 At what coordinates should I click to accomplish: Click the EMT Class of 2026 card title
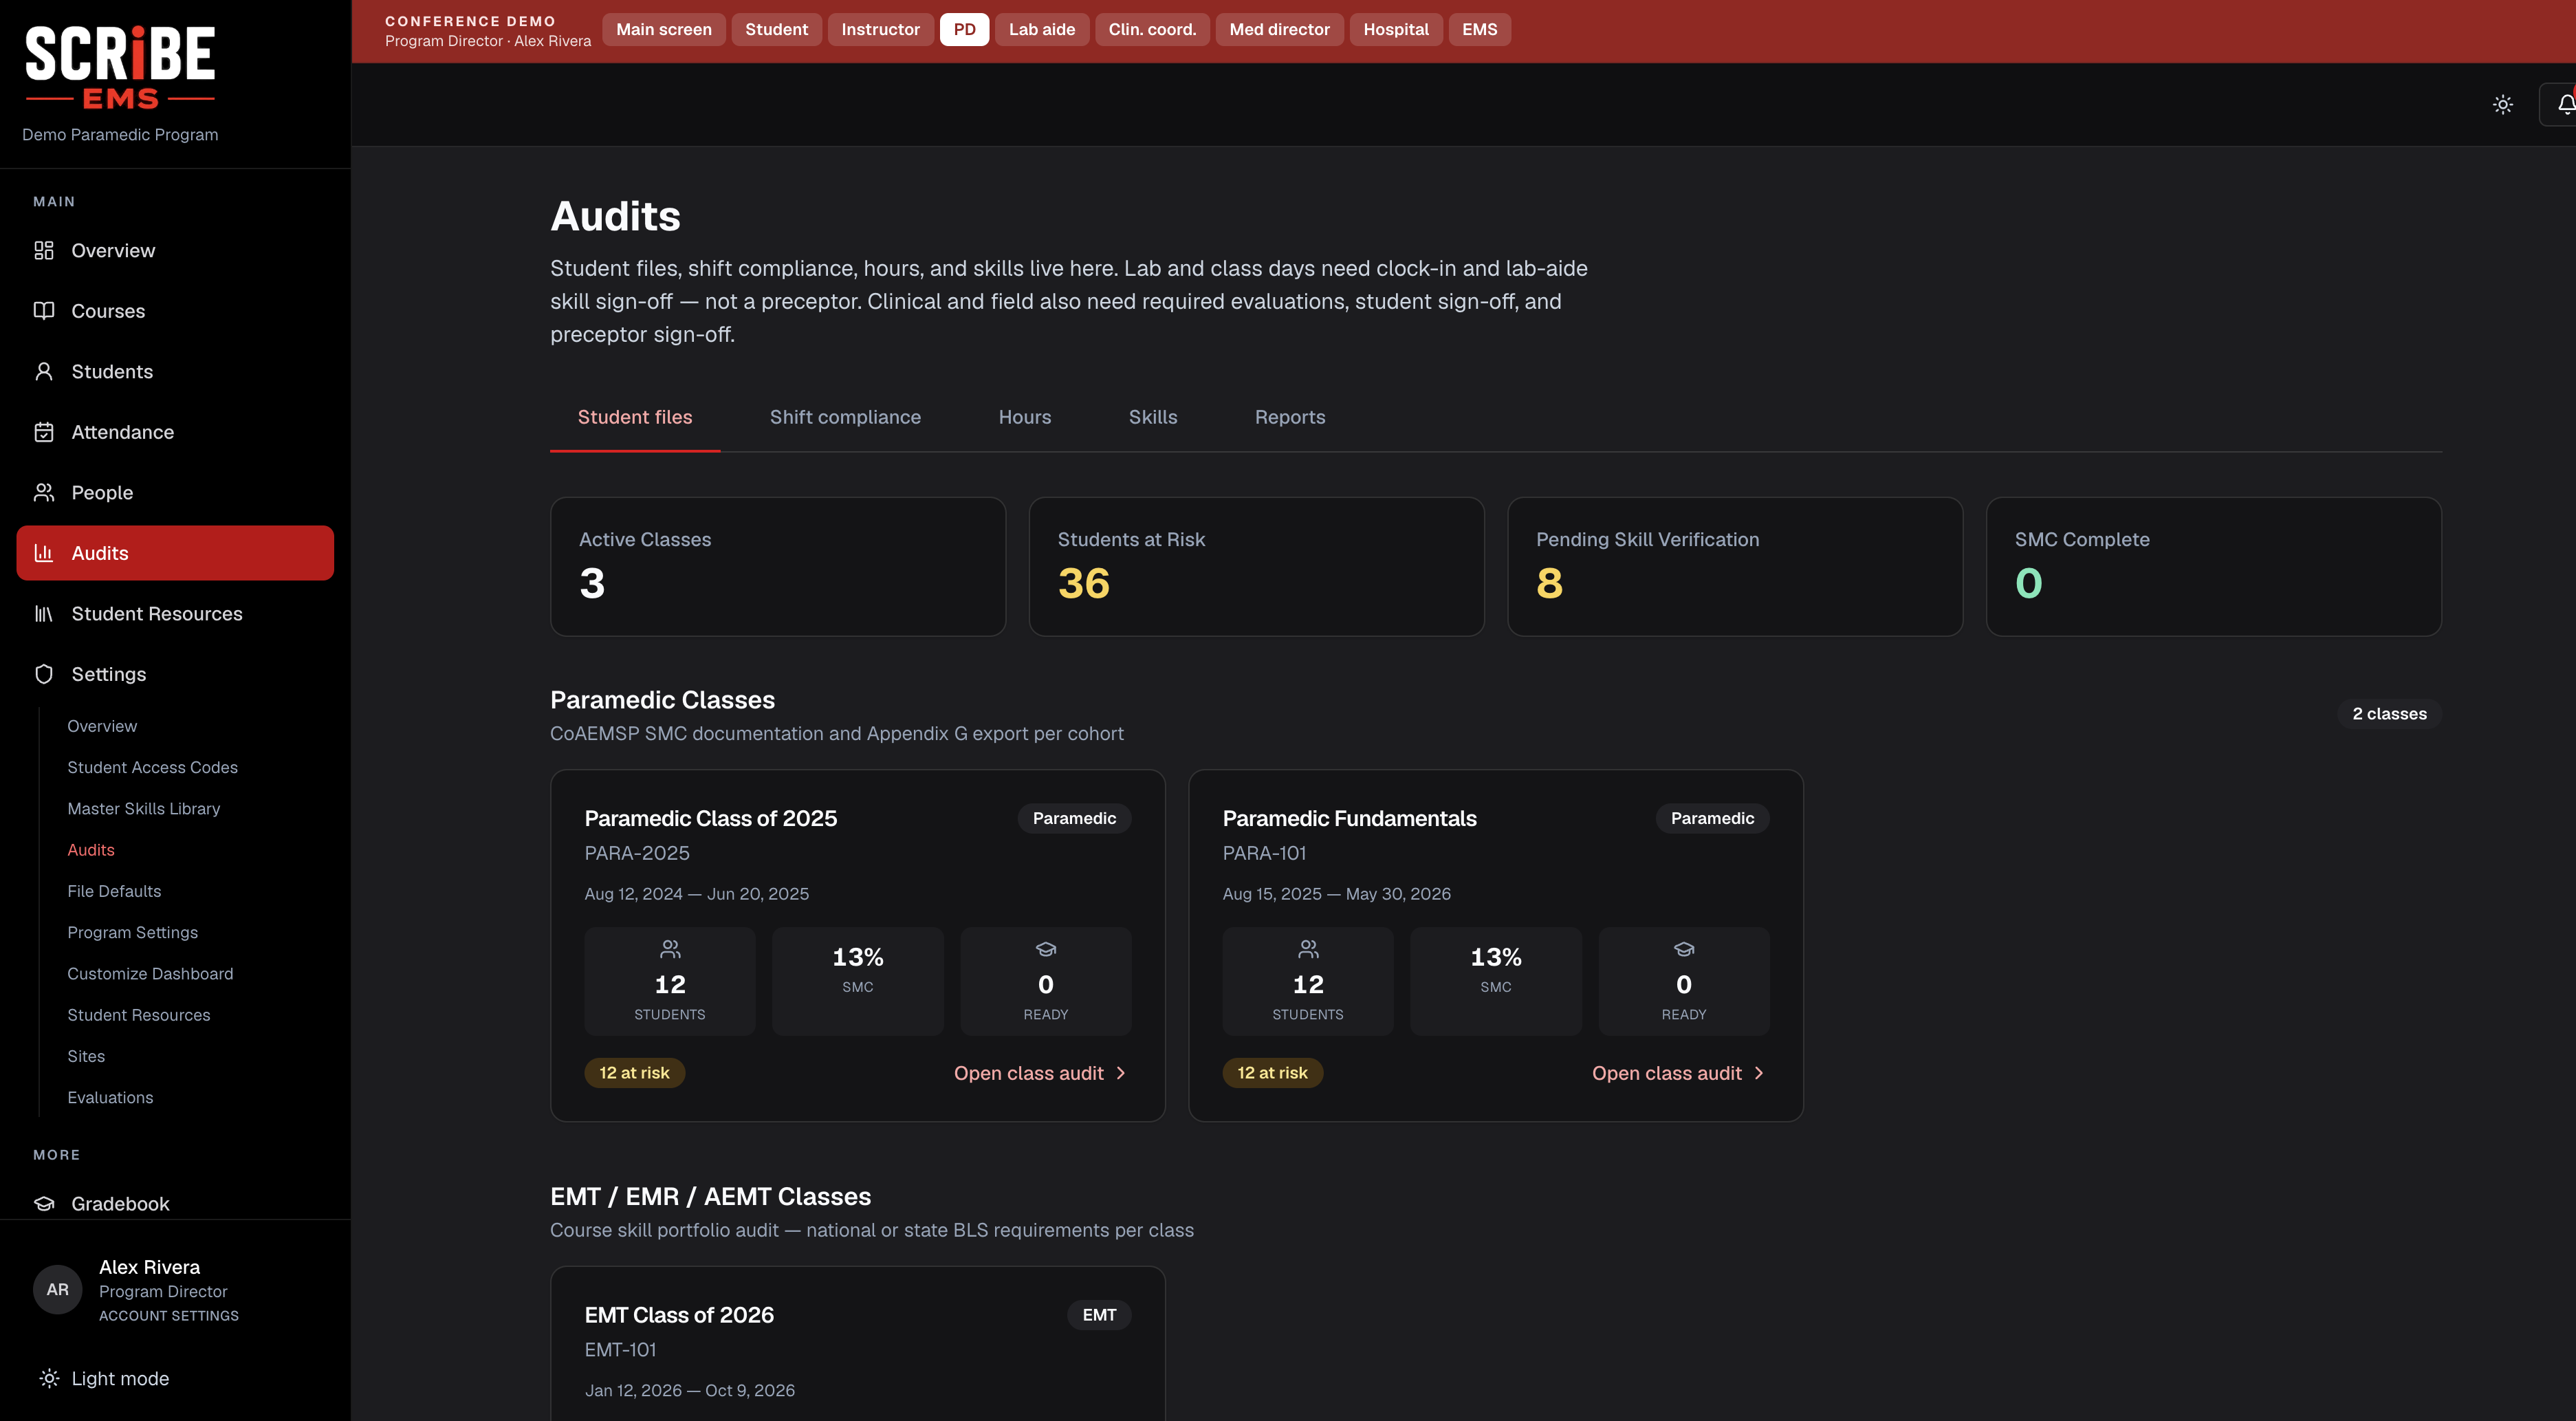(x=679, y=1315)
